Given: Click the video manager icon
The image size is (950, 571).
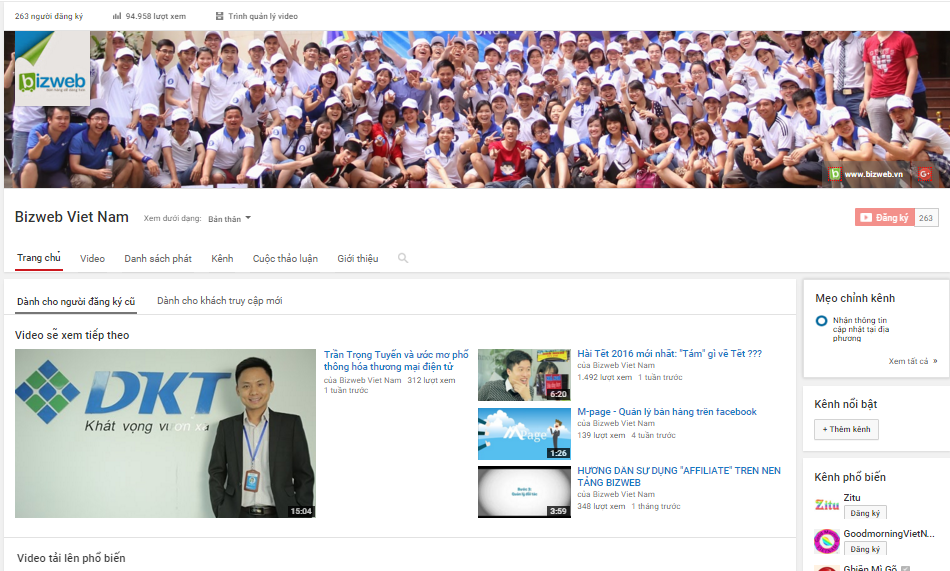Looking at the screenshot, I should (219, 16).
